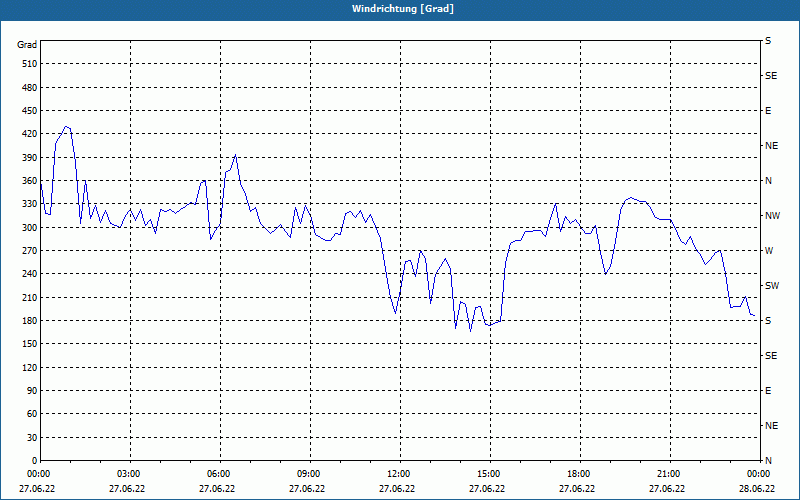The image size is (800, 500).
Task: Click the 180 degree axis label
Action: [x=30, y=320]
